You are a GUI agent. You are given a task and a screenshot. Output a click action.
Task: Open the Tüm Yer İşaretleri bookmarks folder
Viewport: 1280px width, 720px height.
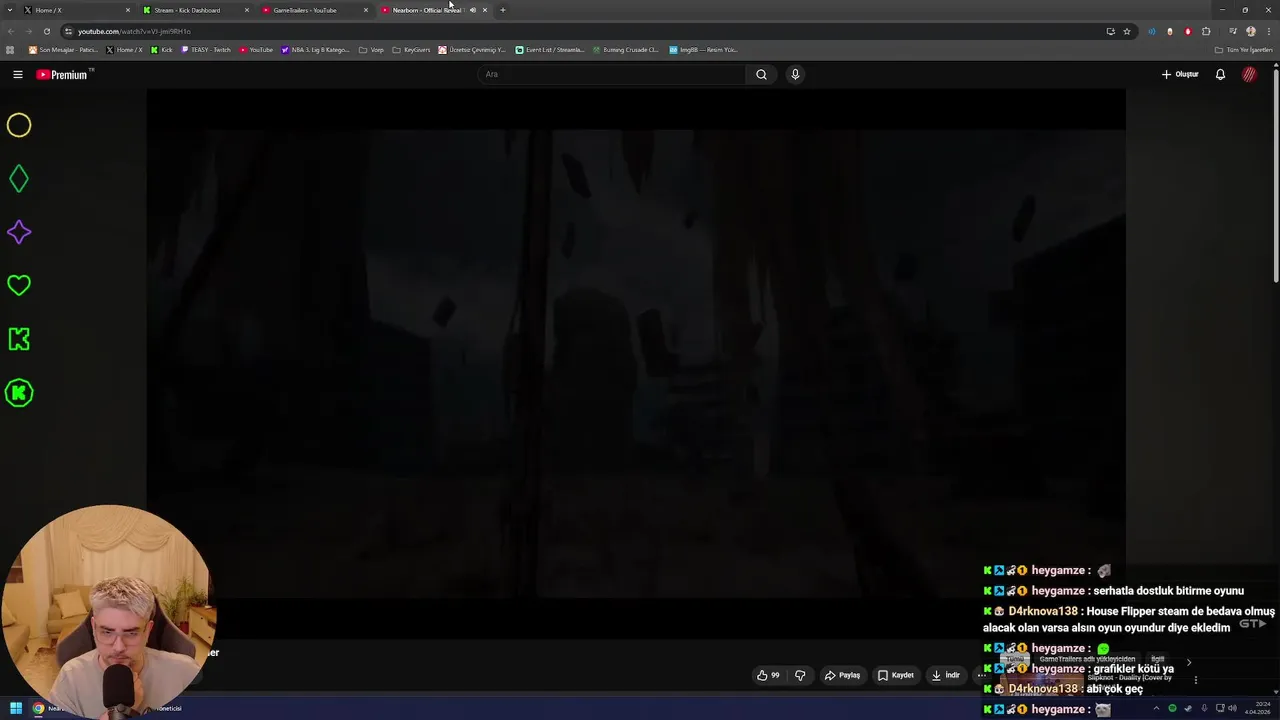tap(1244, 49)
